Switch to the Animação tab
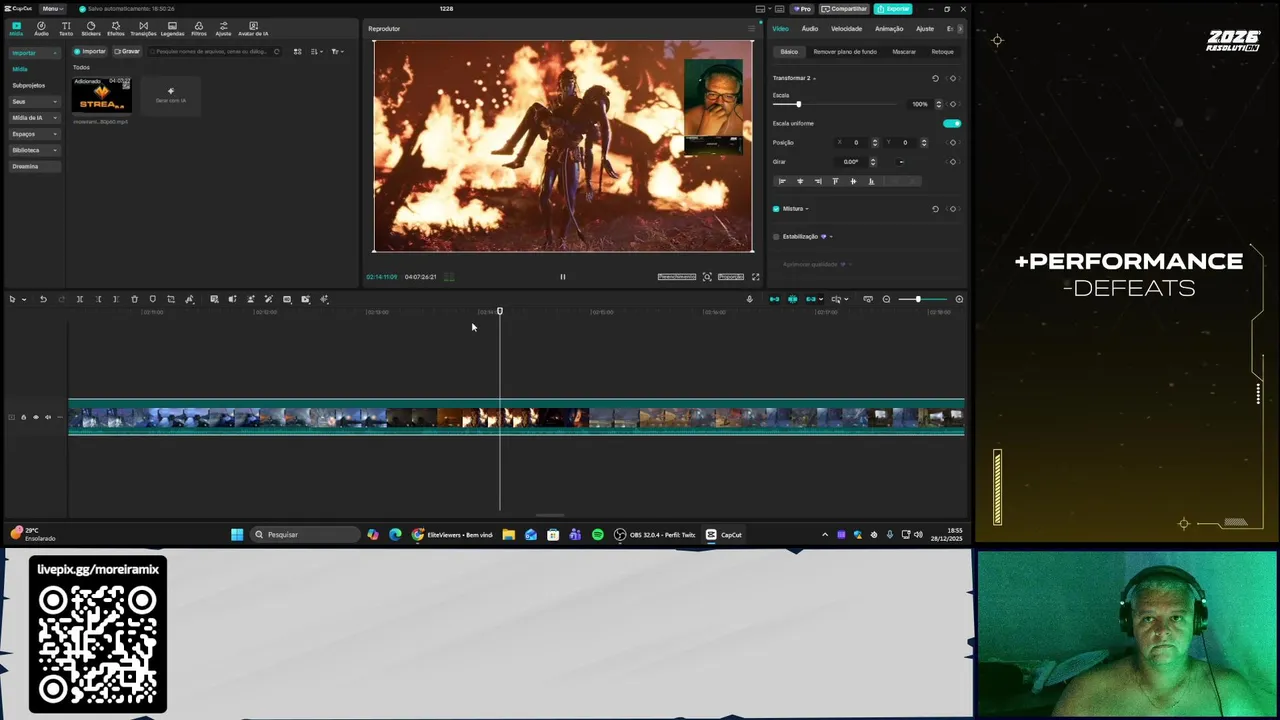1280x720 pixels. click(x=889, y=29)
